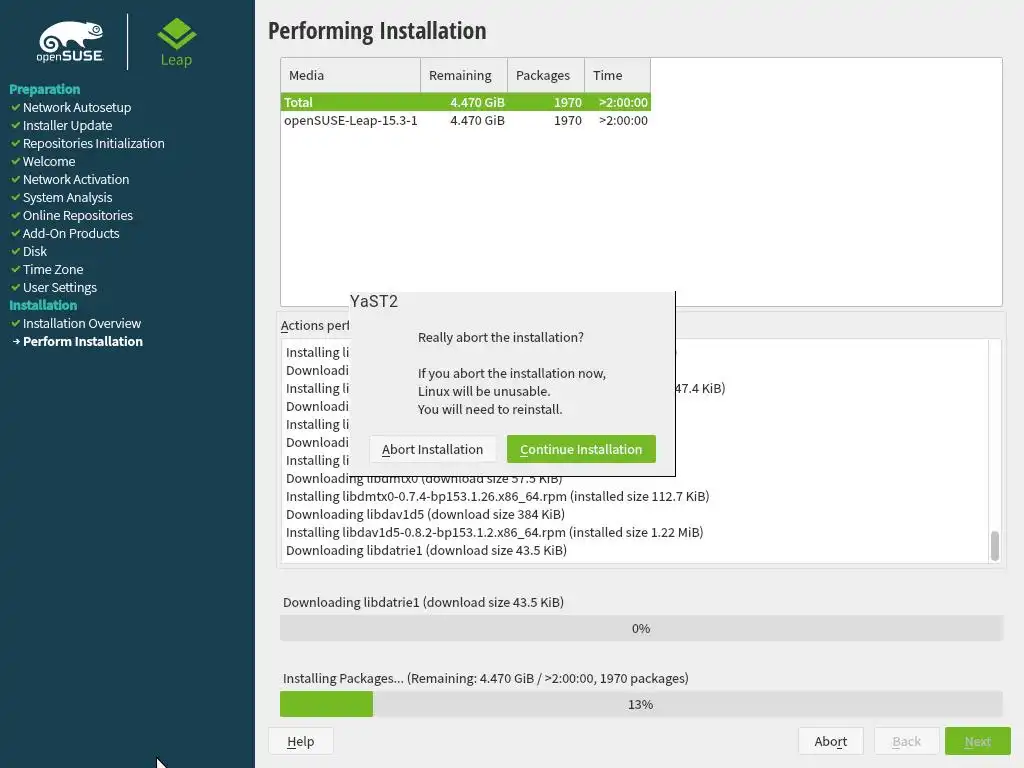Image resolution: width=1024 pixels, height=768 pixels.
Task: Click the Installation section heading
Action: 43,305
